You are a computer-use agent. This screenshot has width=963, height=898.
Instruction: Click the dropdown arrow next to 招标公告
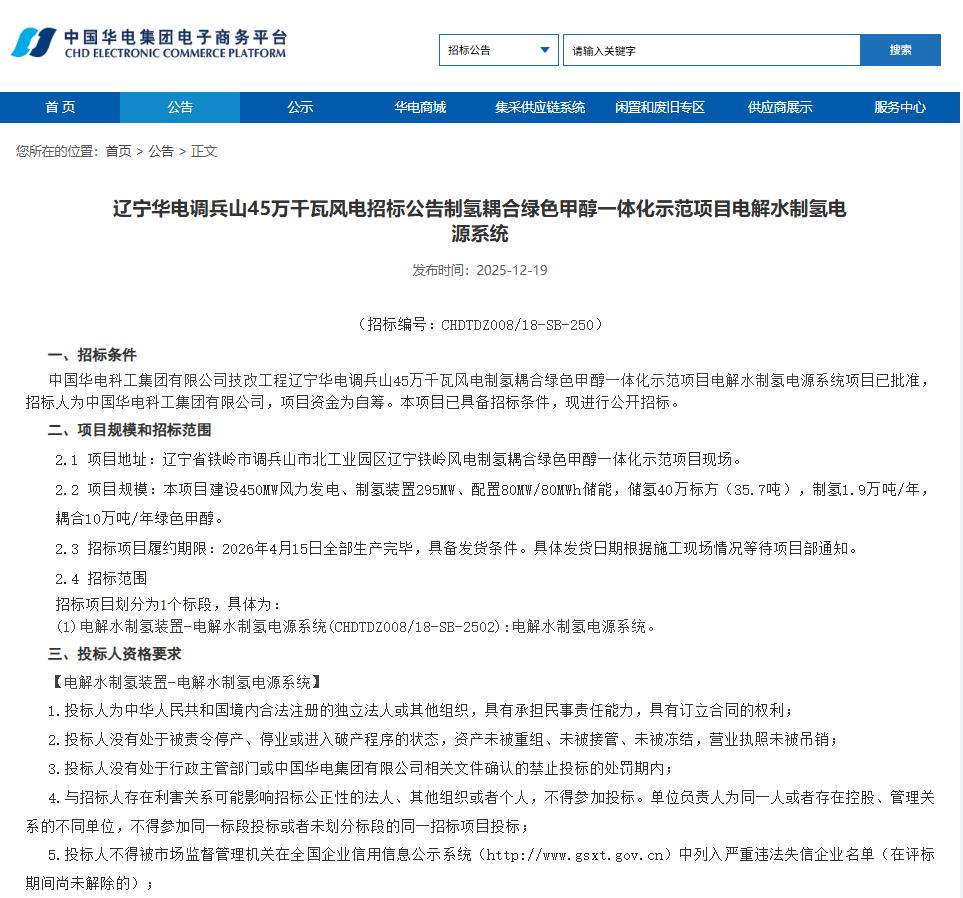[545, 50]
